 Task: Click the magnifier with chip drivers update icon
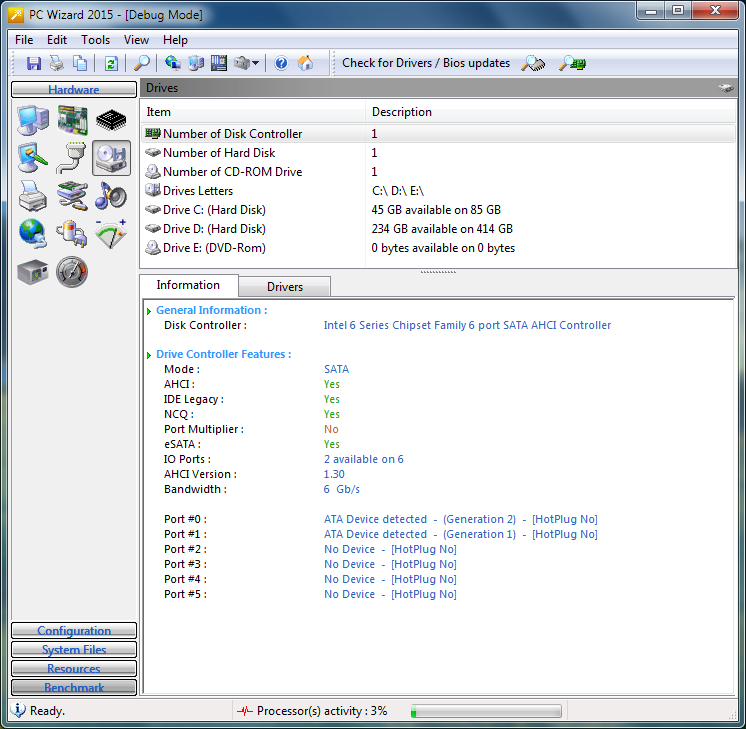[x=533, y=63]
